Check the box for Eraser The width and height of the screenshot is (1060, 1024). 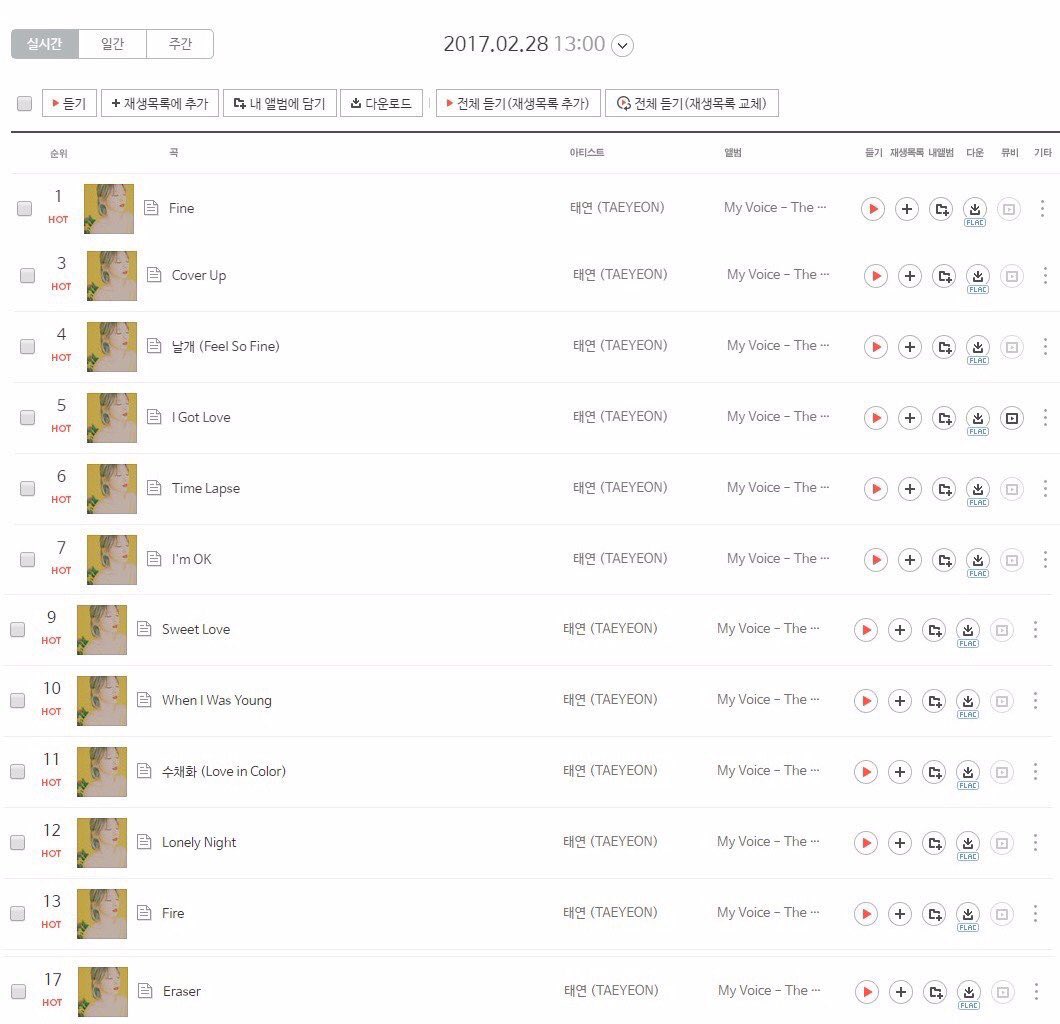click(x=18, y=991)
